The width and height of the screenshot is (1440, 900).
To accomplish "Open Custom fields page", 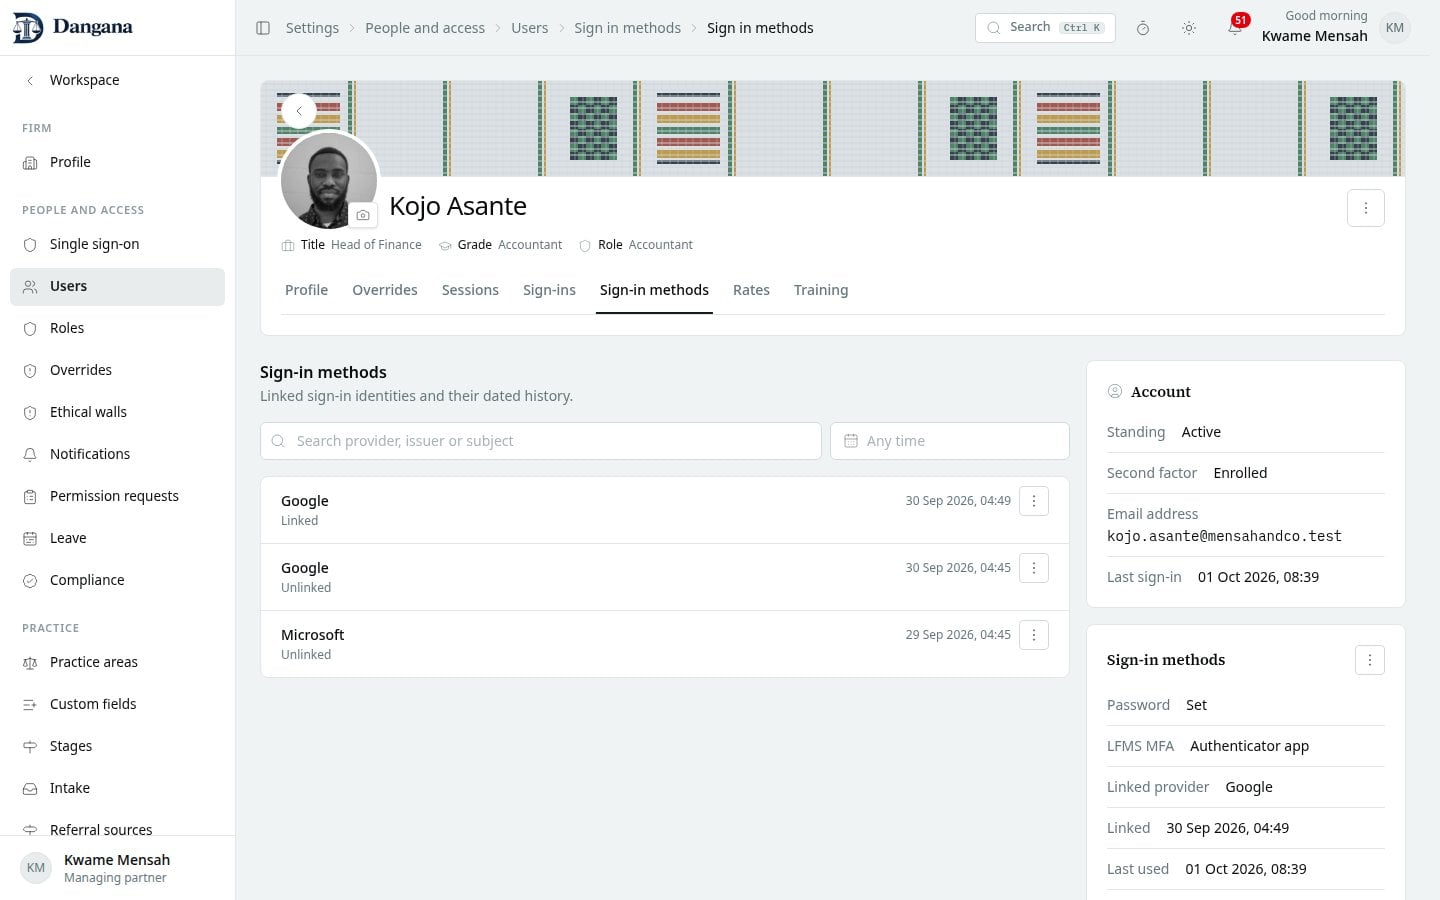I will click(117, 704).
